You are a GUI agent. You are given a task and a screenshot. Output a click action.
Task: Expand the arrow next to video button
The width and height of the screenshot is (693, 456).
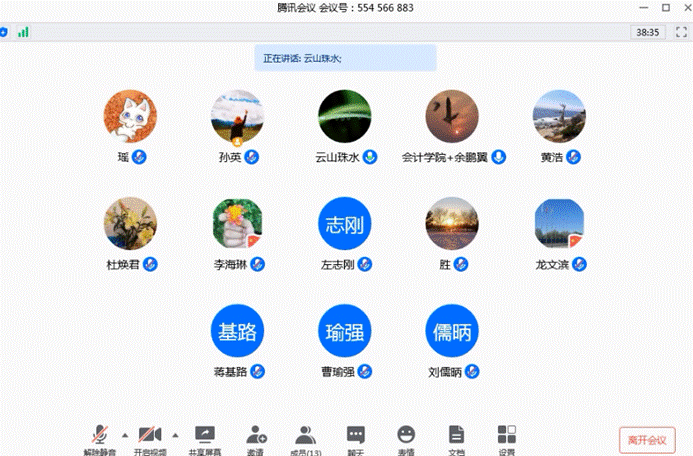point(175,435)
